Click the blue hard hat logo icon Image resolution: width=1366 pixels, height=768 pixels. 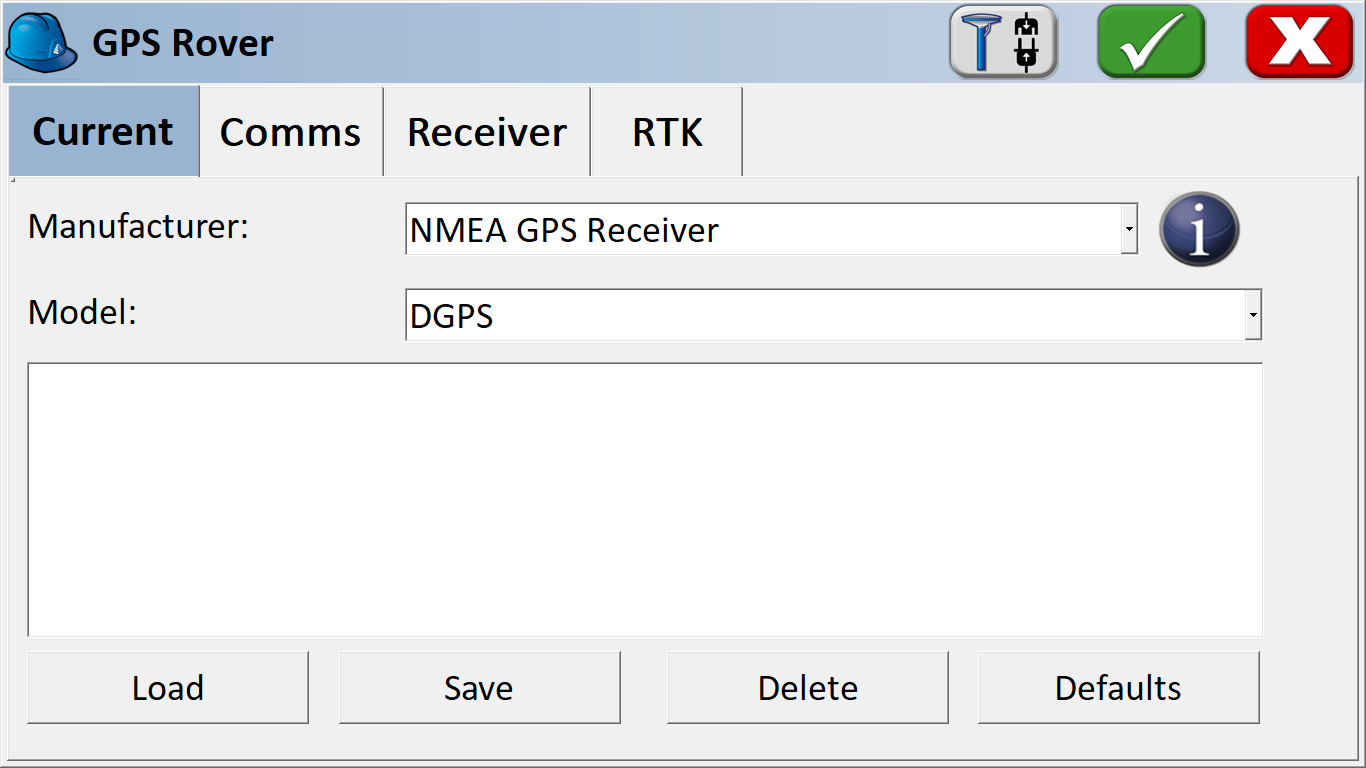tap(42, 43)
